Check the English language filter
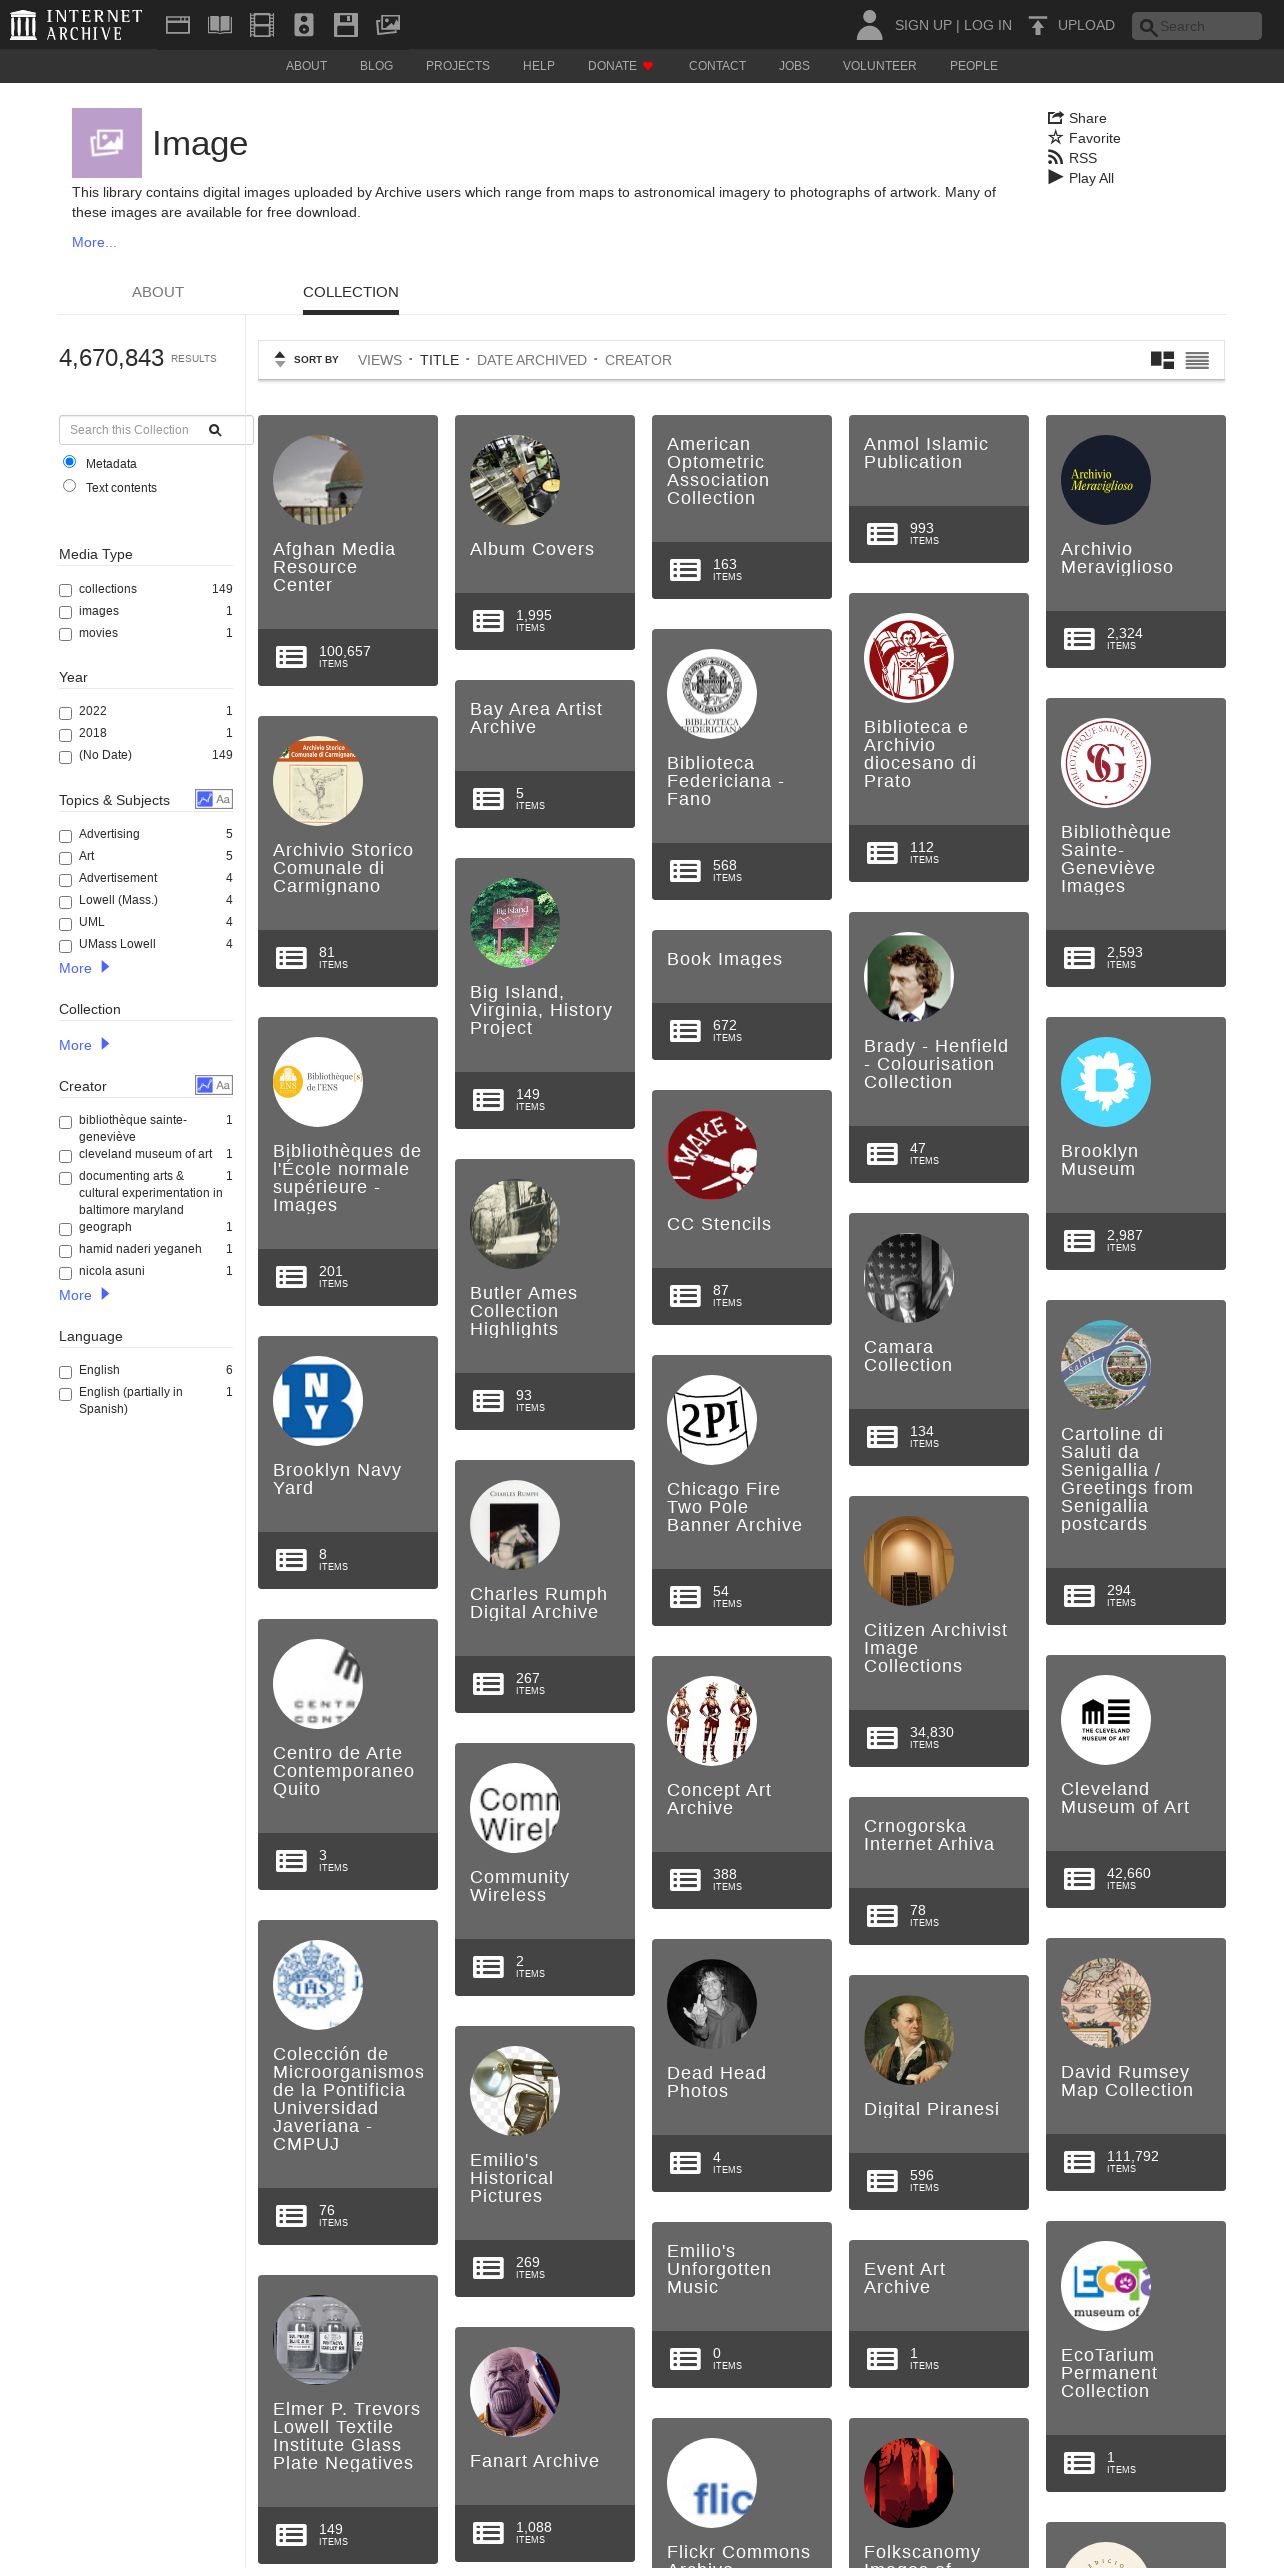 65,1371
